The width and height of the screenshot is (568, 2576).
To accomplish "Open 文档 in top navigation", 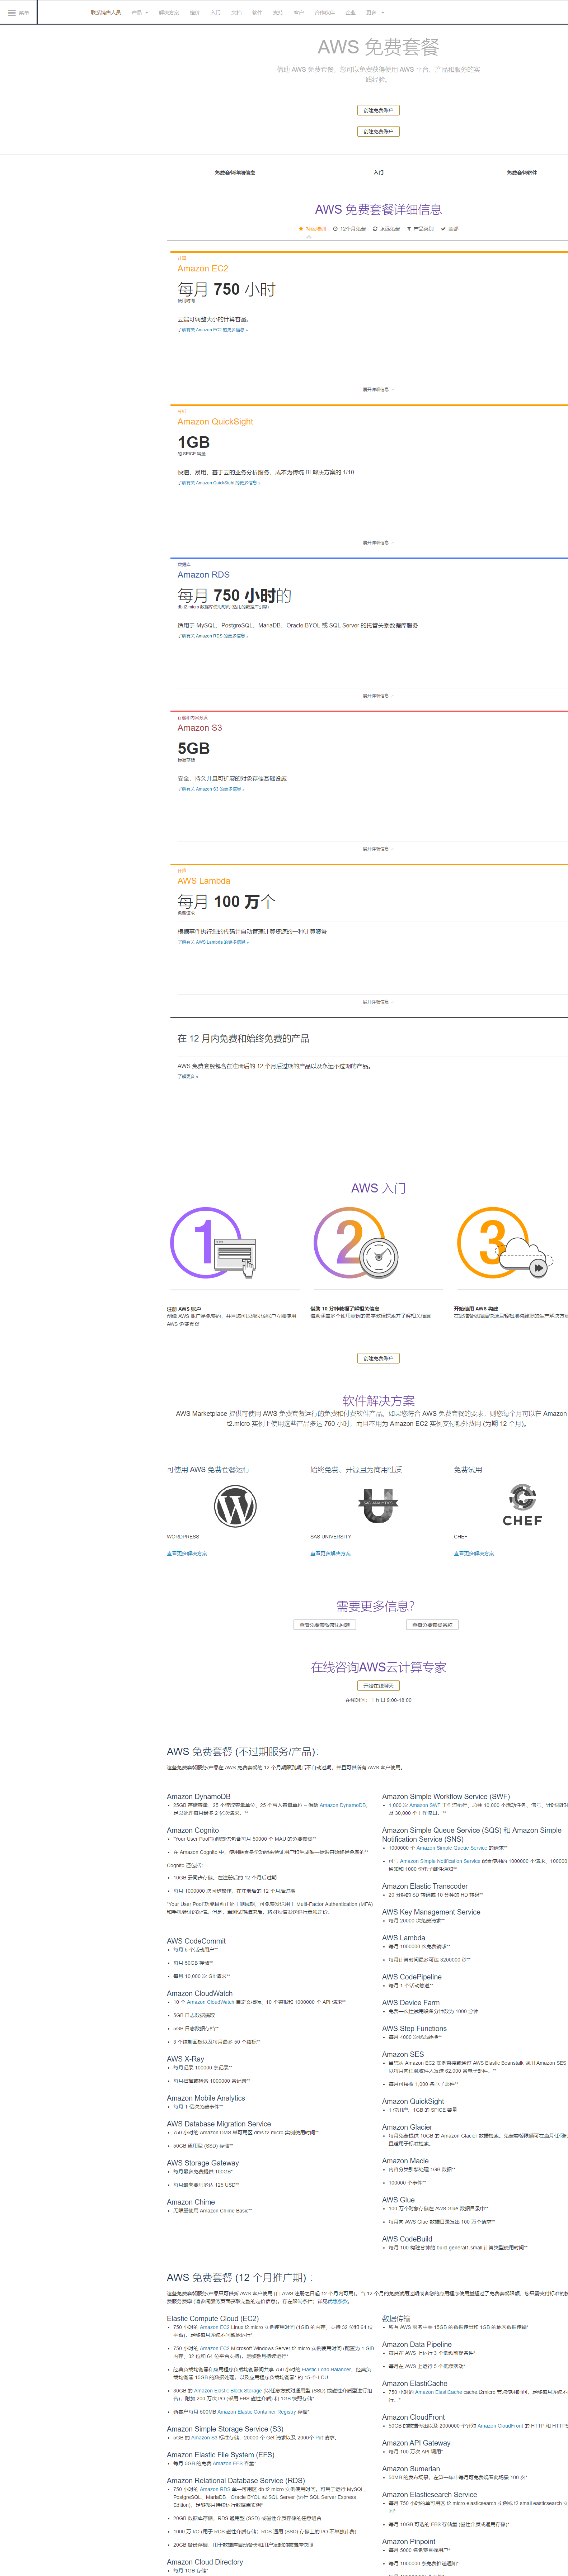I will click(237, 13).
